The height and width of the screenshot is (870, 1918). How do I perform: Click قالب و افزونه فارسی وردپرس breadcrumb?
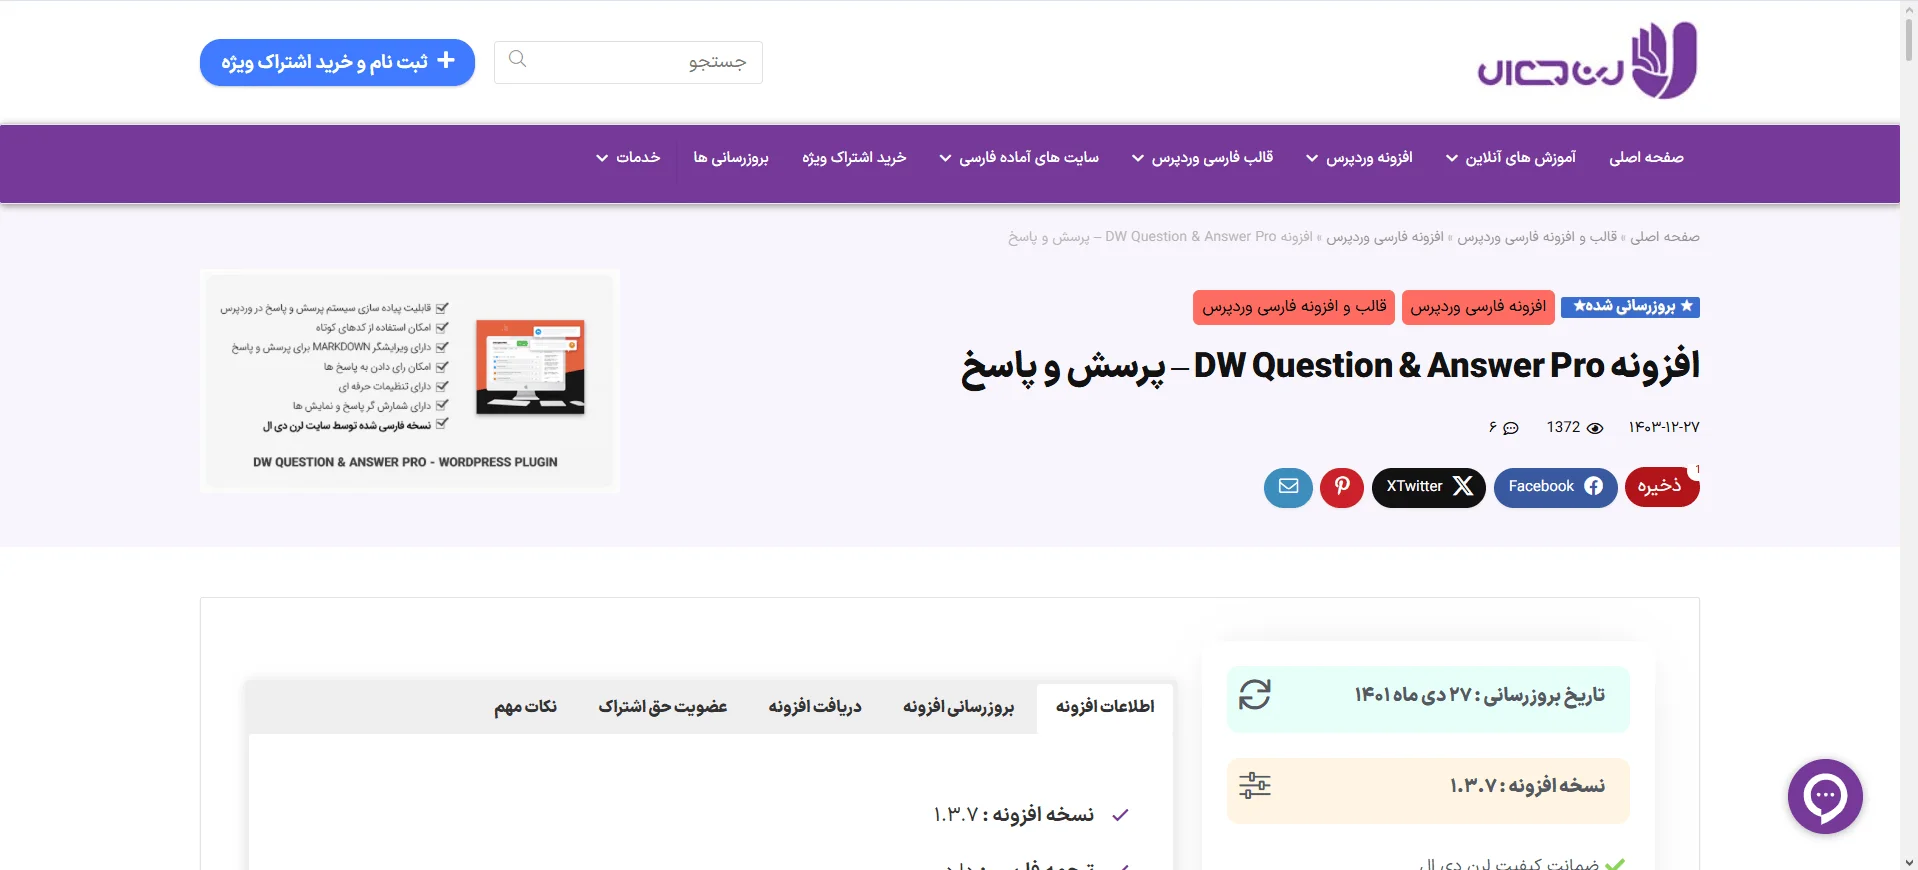coord(1537,237)
